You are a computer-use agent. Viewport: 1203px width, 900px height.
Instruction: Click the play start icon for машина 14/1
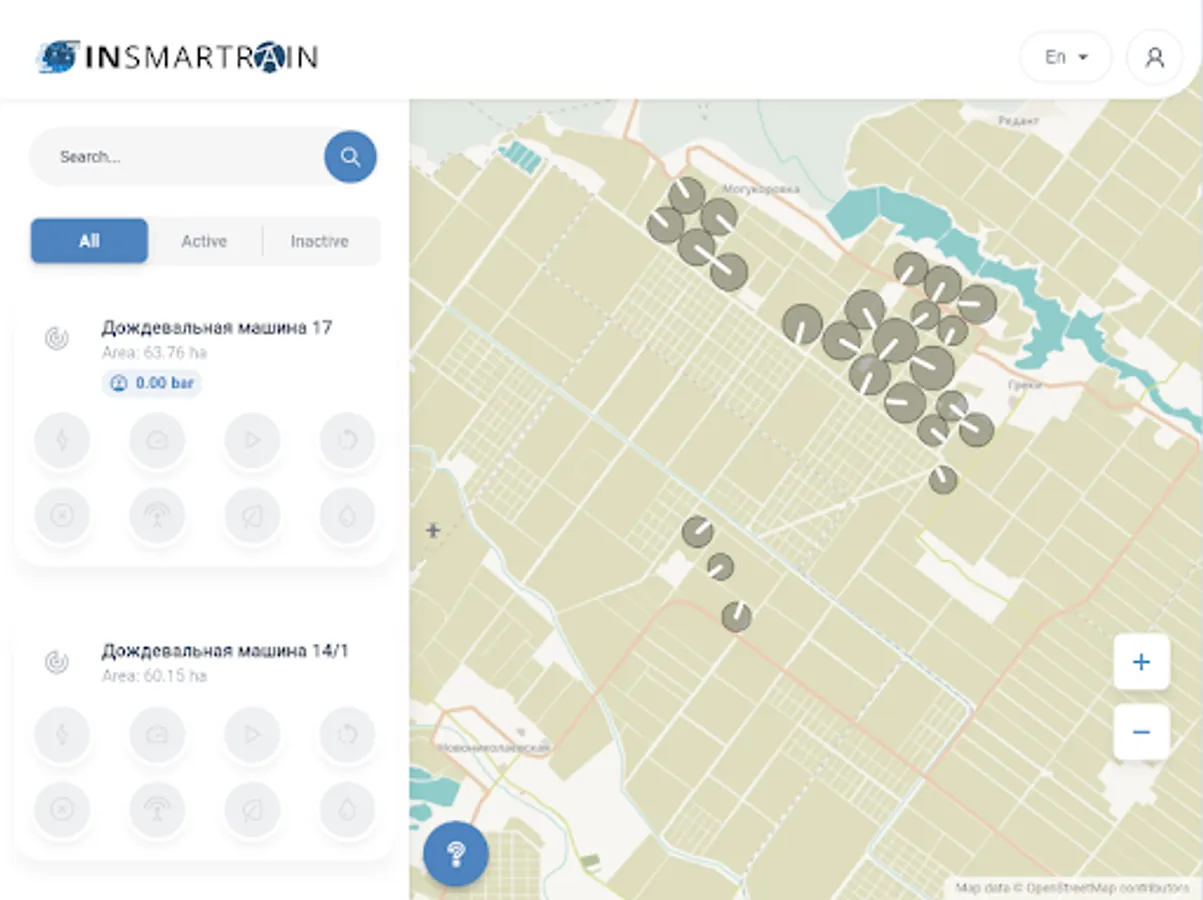click(x=252, y=735)
